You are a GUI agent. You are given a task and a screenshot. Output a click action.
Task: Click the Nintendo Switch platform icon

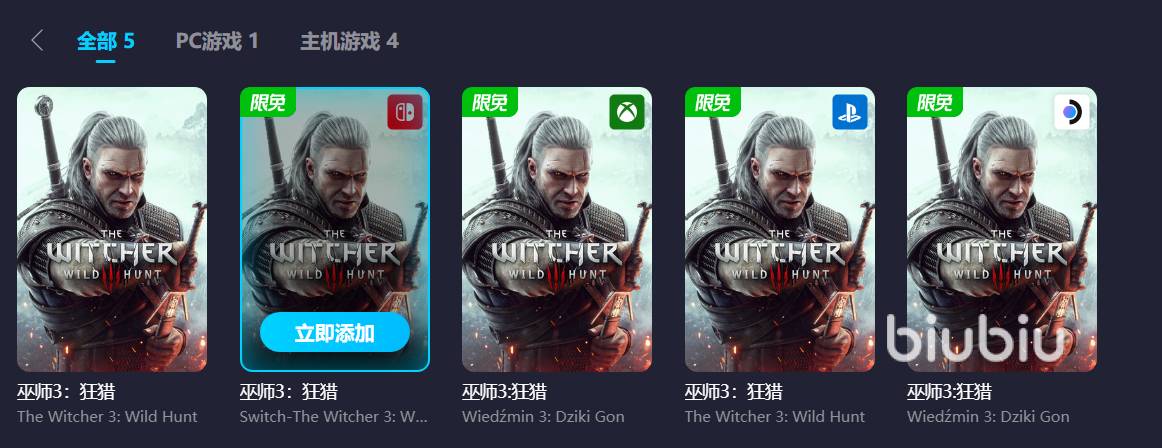pos(405,113)
